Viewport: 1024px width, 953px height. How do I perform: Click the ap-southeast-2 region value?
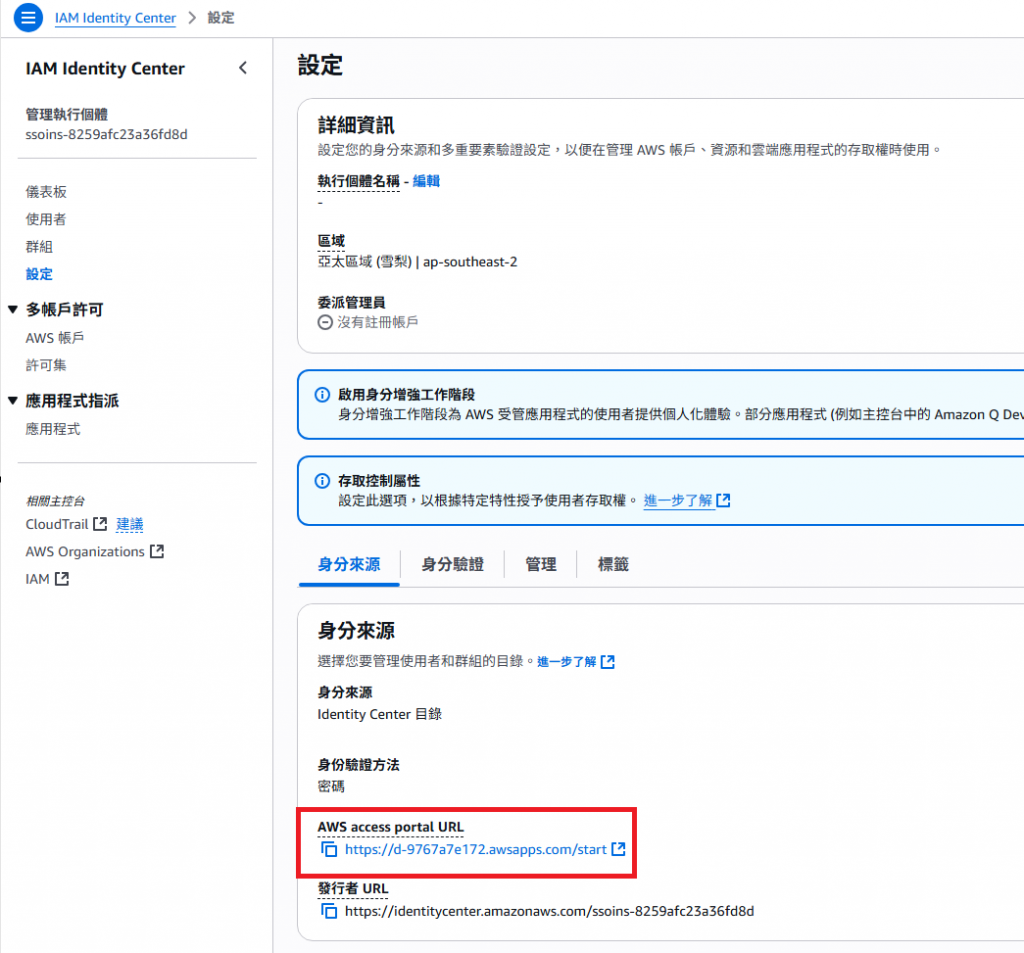click(x=470, y=261)
